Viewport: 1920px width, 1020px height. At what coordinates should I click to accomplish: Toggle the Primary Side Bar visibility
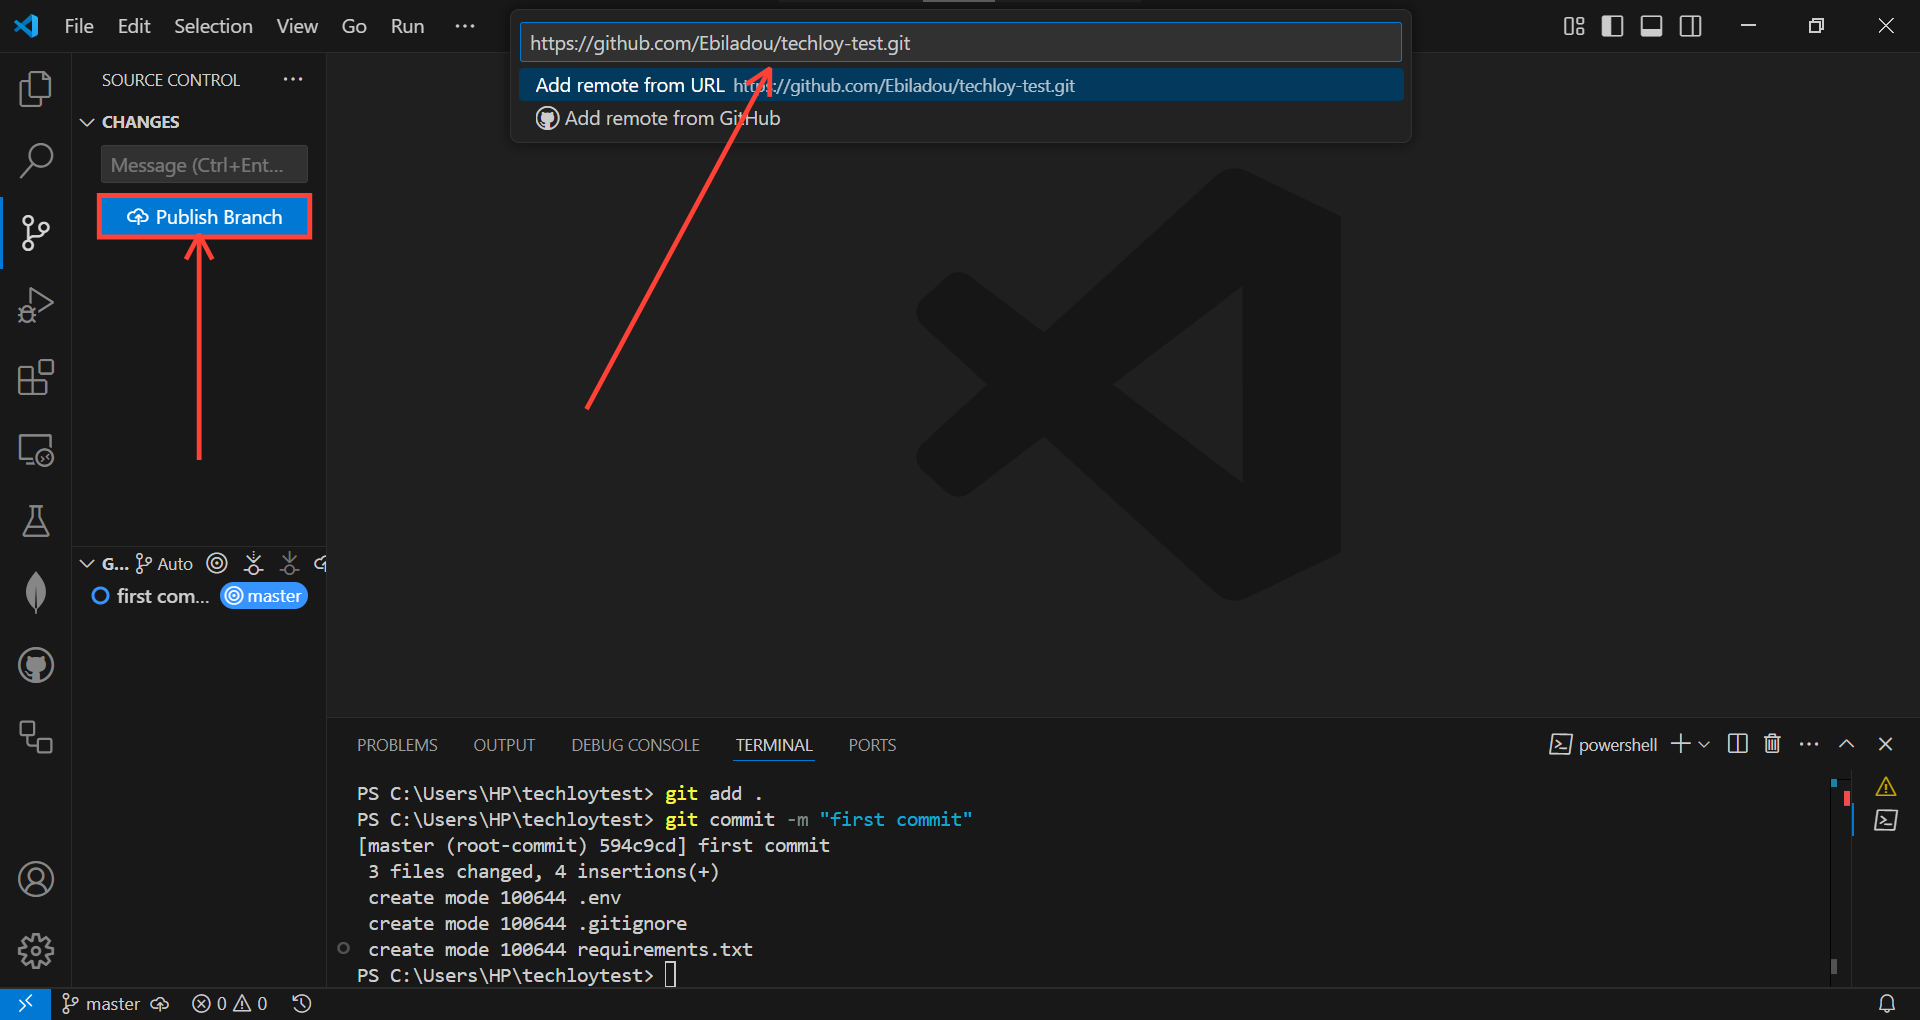click(x=1613, y=26)
